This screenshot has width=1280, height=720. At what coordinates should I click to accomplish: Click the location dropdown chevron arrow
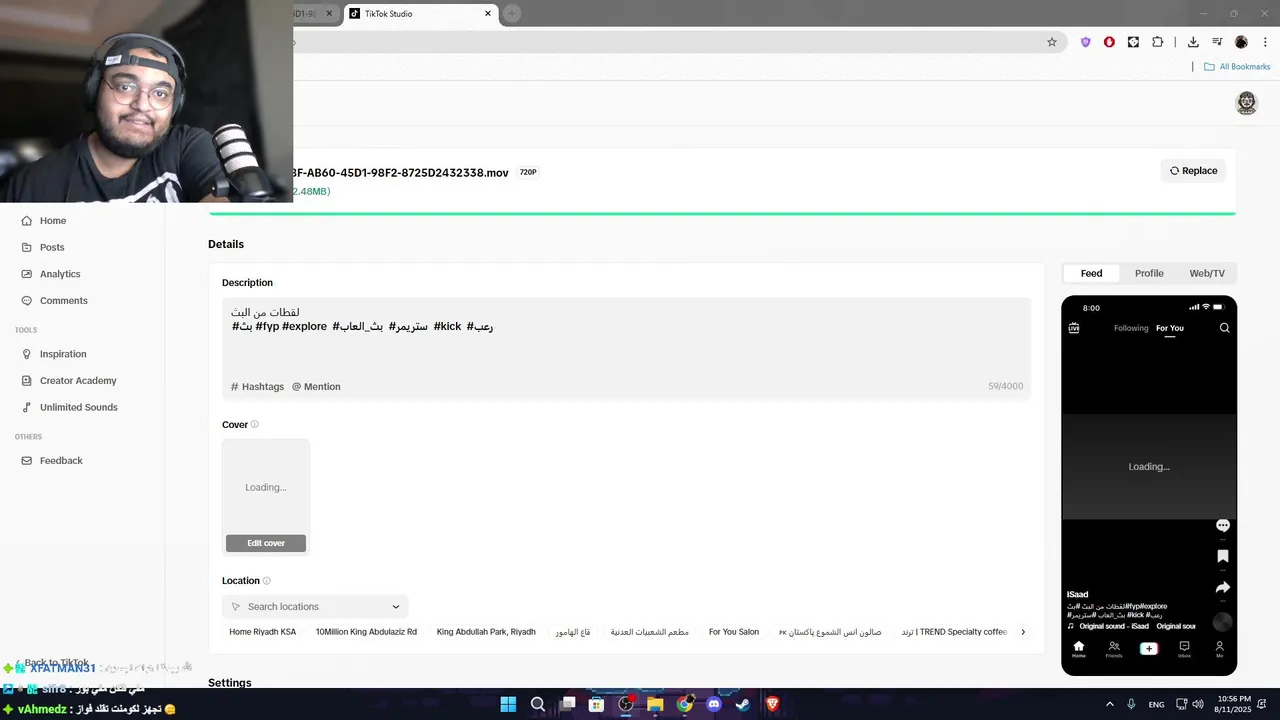pyautogui.click(x=396, y=607)
